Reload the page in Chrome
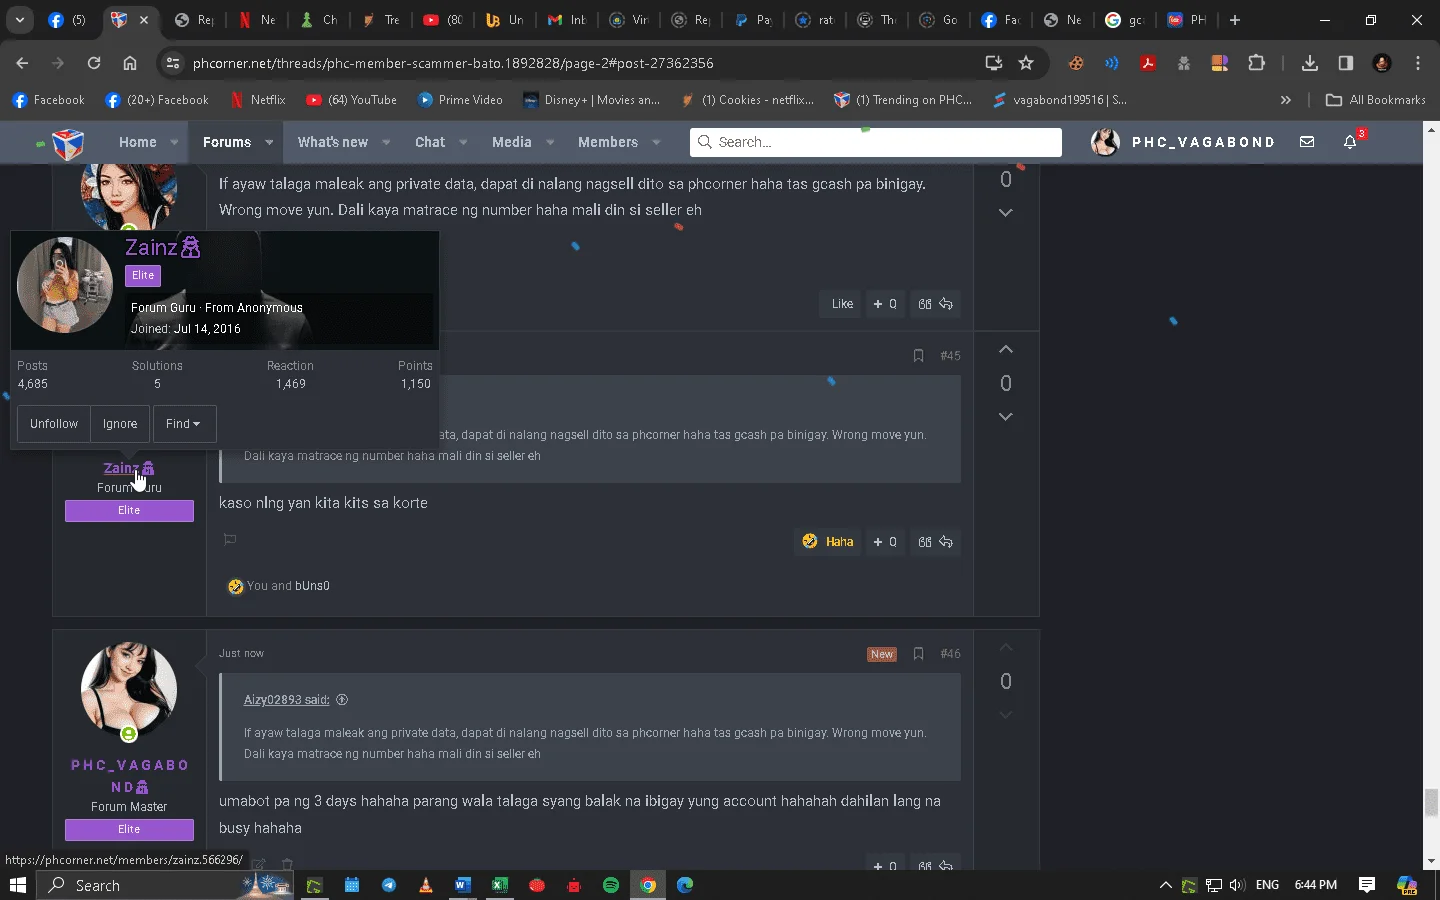 [x=94, y=63]
